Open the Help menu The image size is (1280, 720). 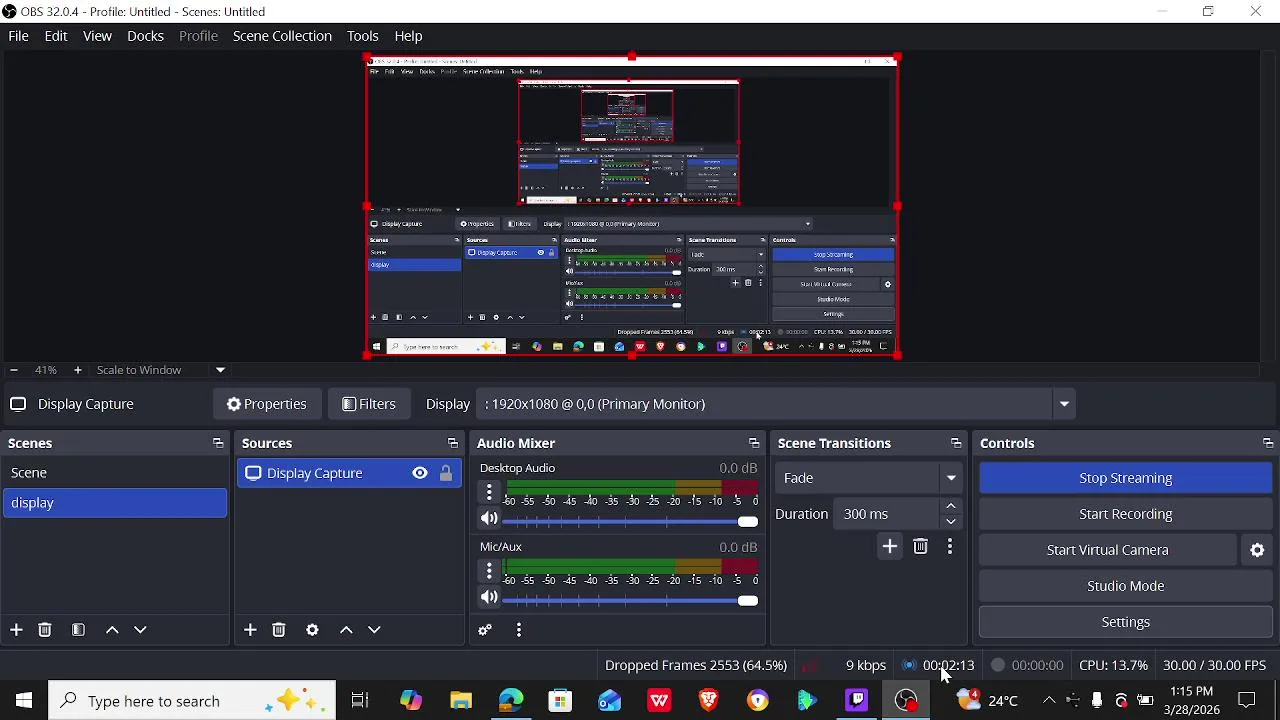[408, 36]
